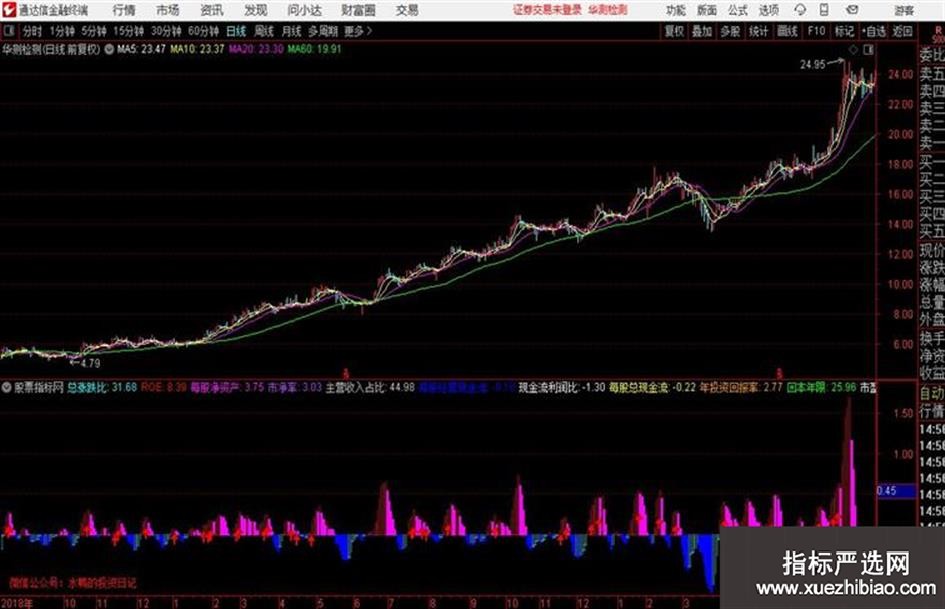Select the 周线 weekly chart tab
This screenshot has width=945, height=609.
[264, 31]
